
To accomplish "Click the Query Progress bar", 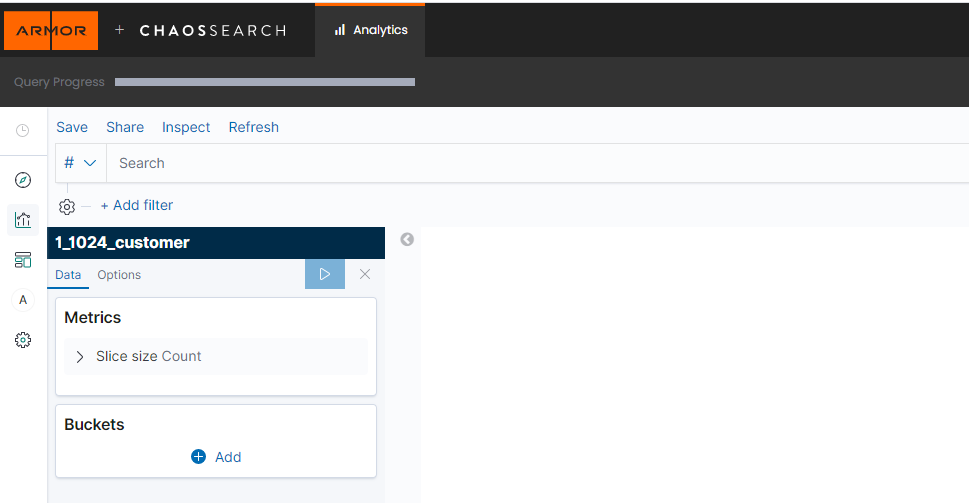I will point(264,82).
